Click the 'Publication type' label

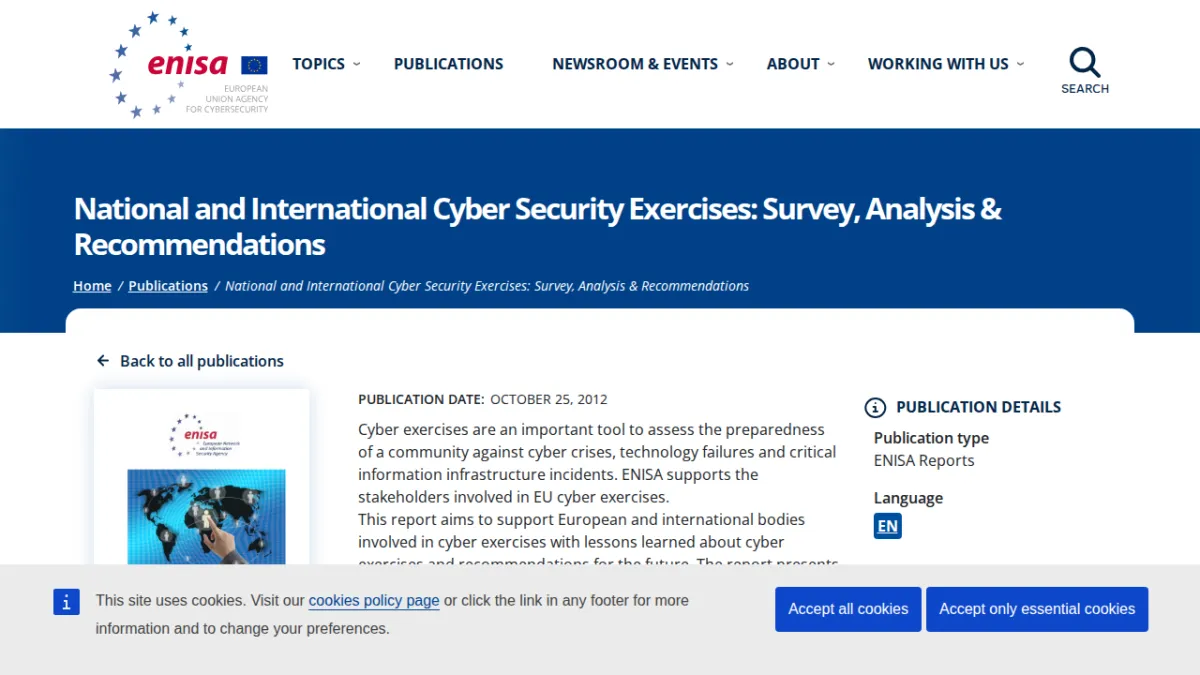[931, 438]
